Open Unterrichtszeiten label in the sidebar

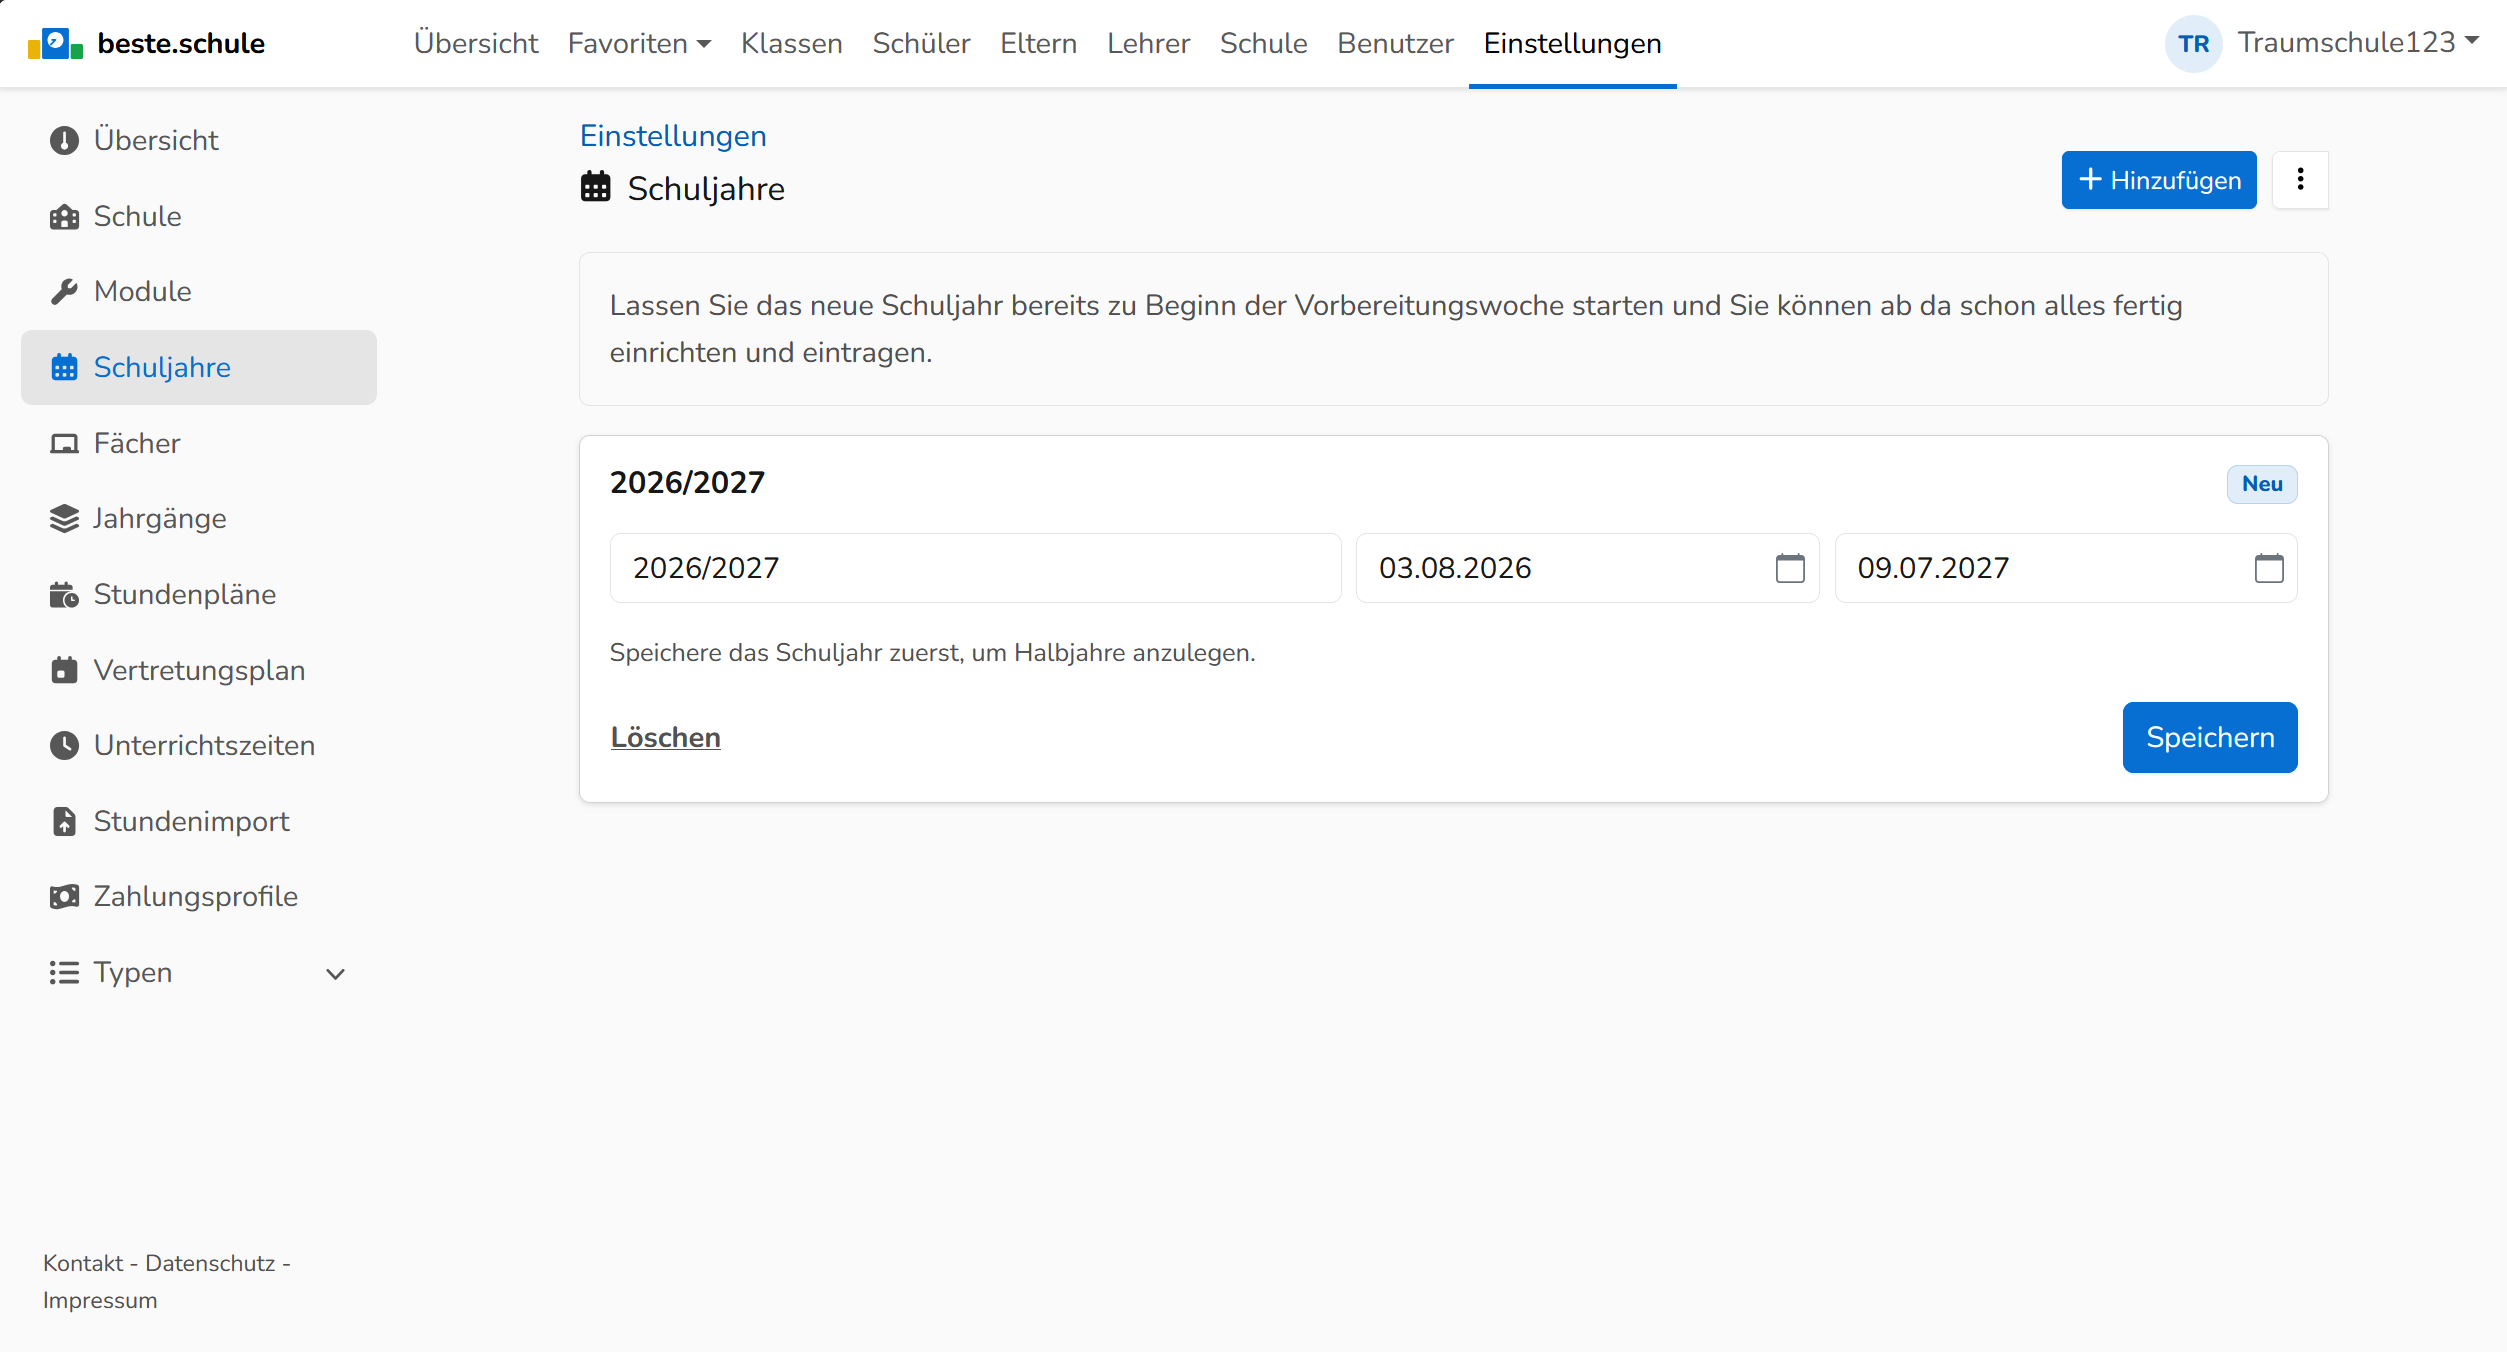tap(205, 746)
